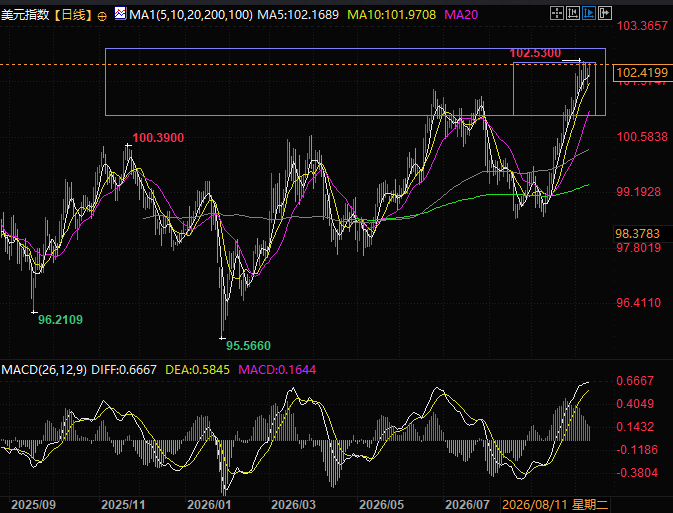
Task: Click the bracketed bars chart tool icon
Action: pyautogui.click(x=573, y=13)
